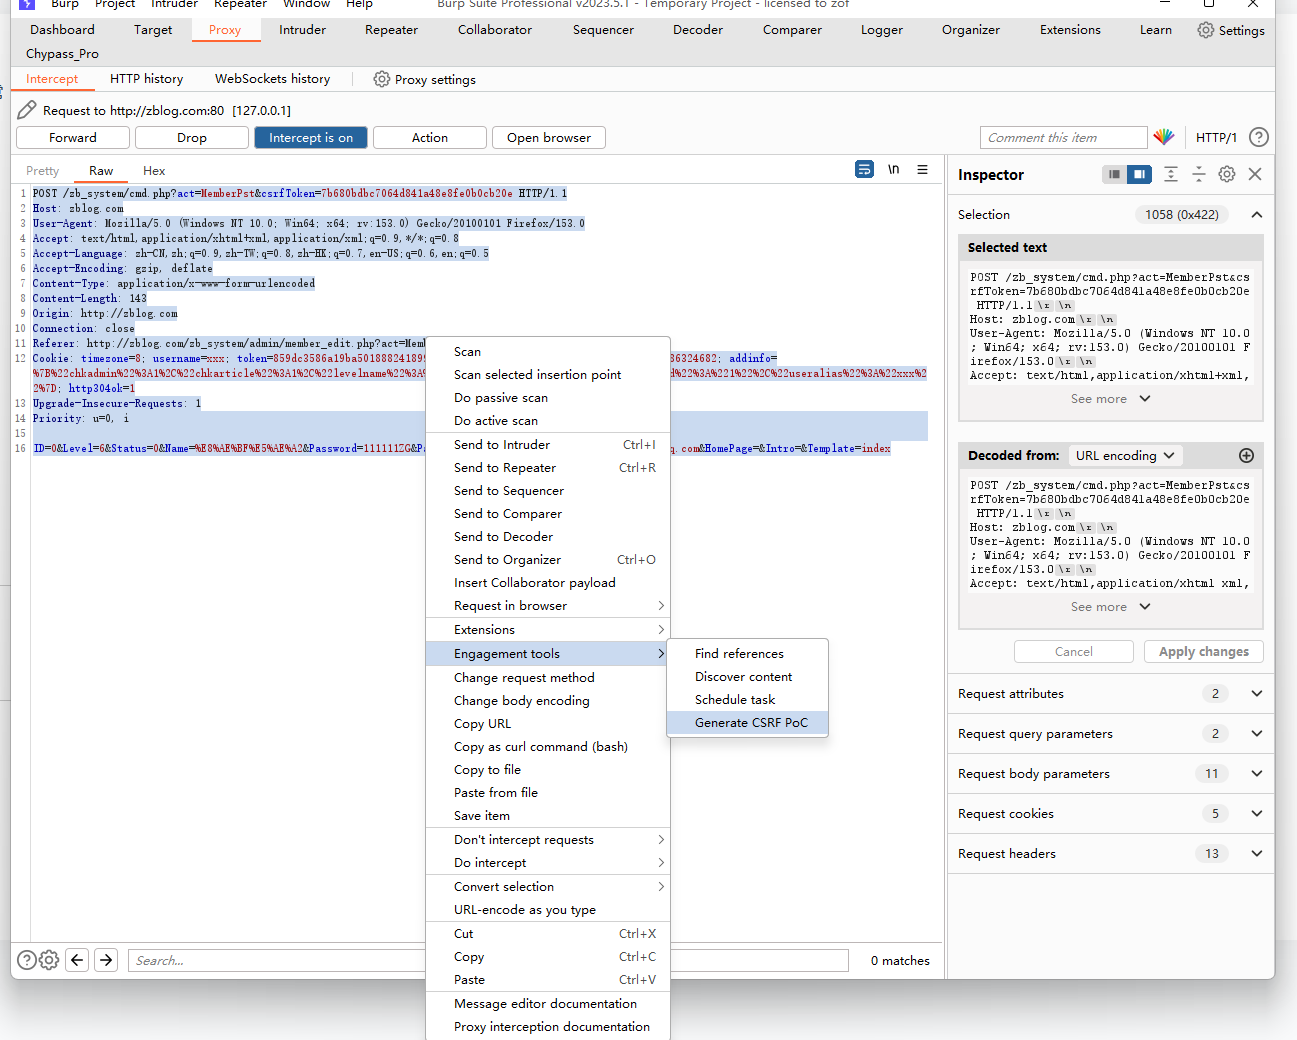Forward the intercepted request
The width and height of the screenshot is (1297, 1040).
click(x=73, y=138)
